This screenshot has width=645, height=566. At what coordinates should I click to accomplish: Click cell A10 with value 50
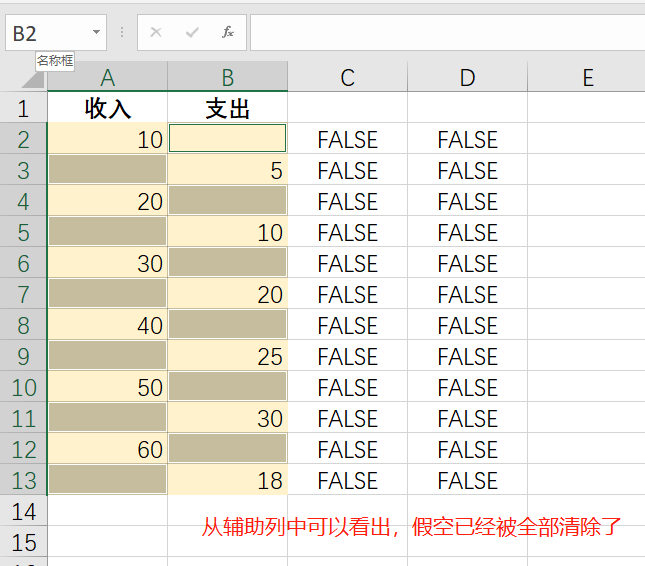pyautogui.click(x=107, y=387)
